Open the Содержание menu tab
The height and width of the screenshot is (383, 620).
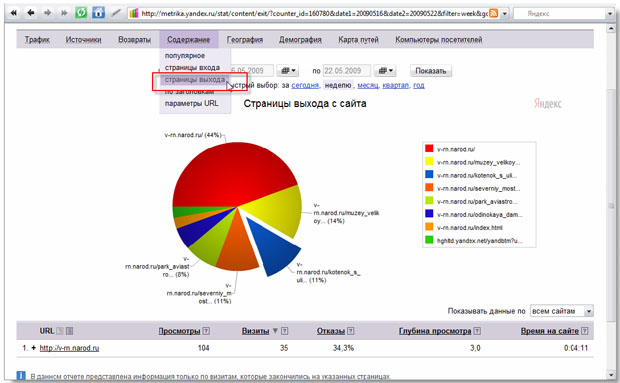(x=189, y=40)
